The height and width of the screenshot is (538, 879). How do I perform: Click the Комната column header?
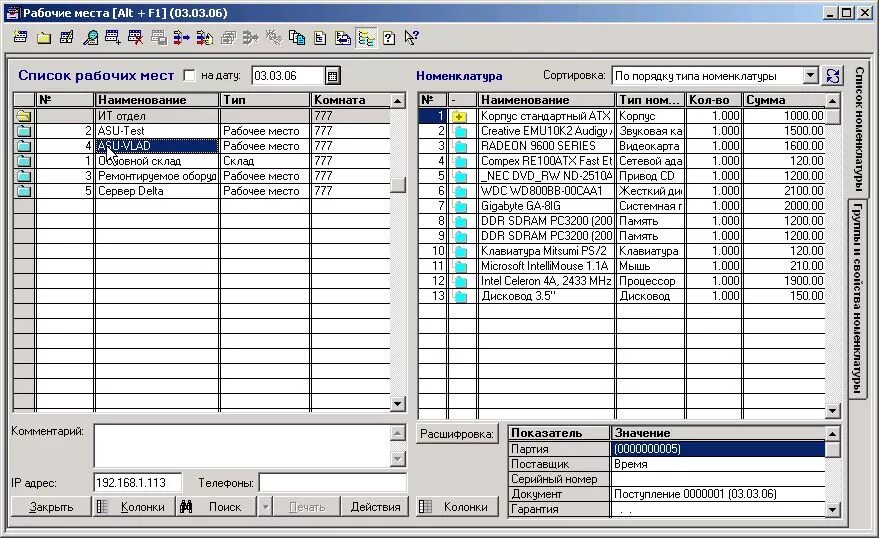[350, 100]
